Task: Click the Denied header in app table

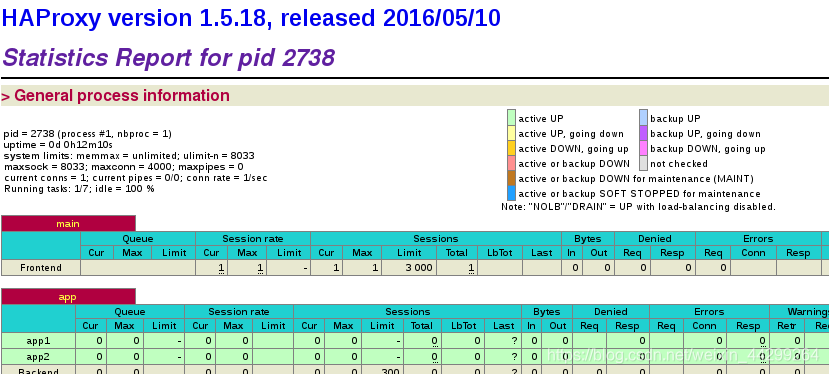Action: coord(611,312)
